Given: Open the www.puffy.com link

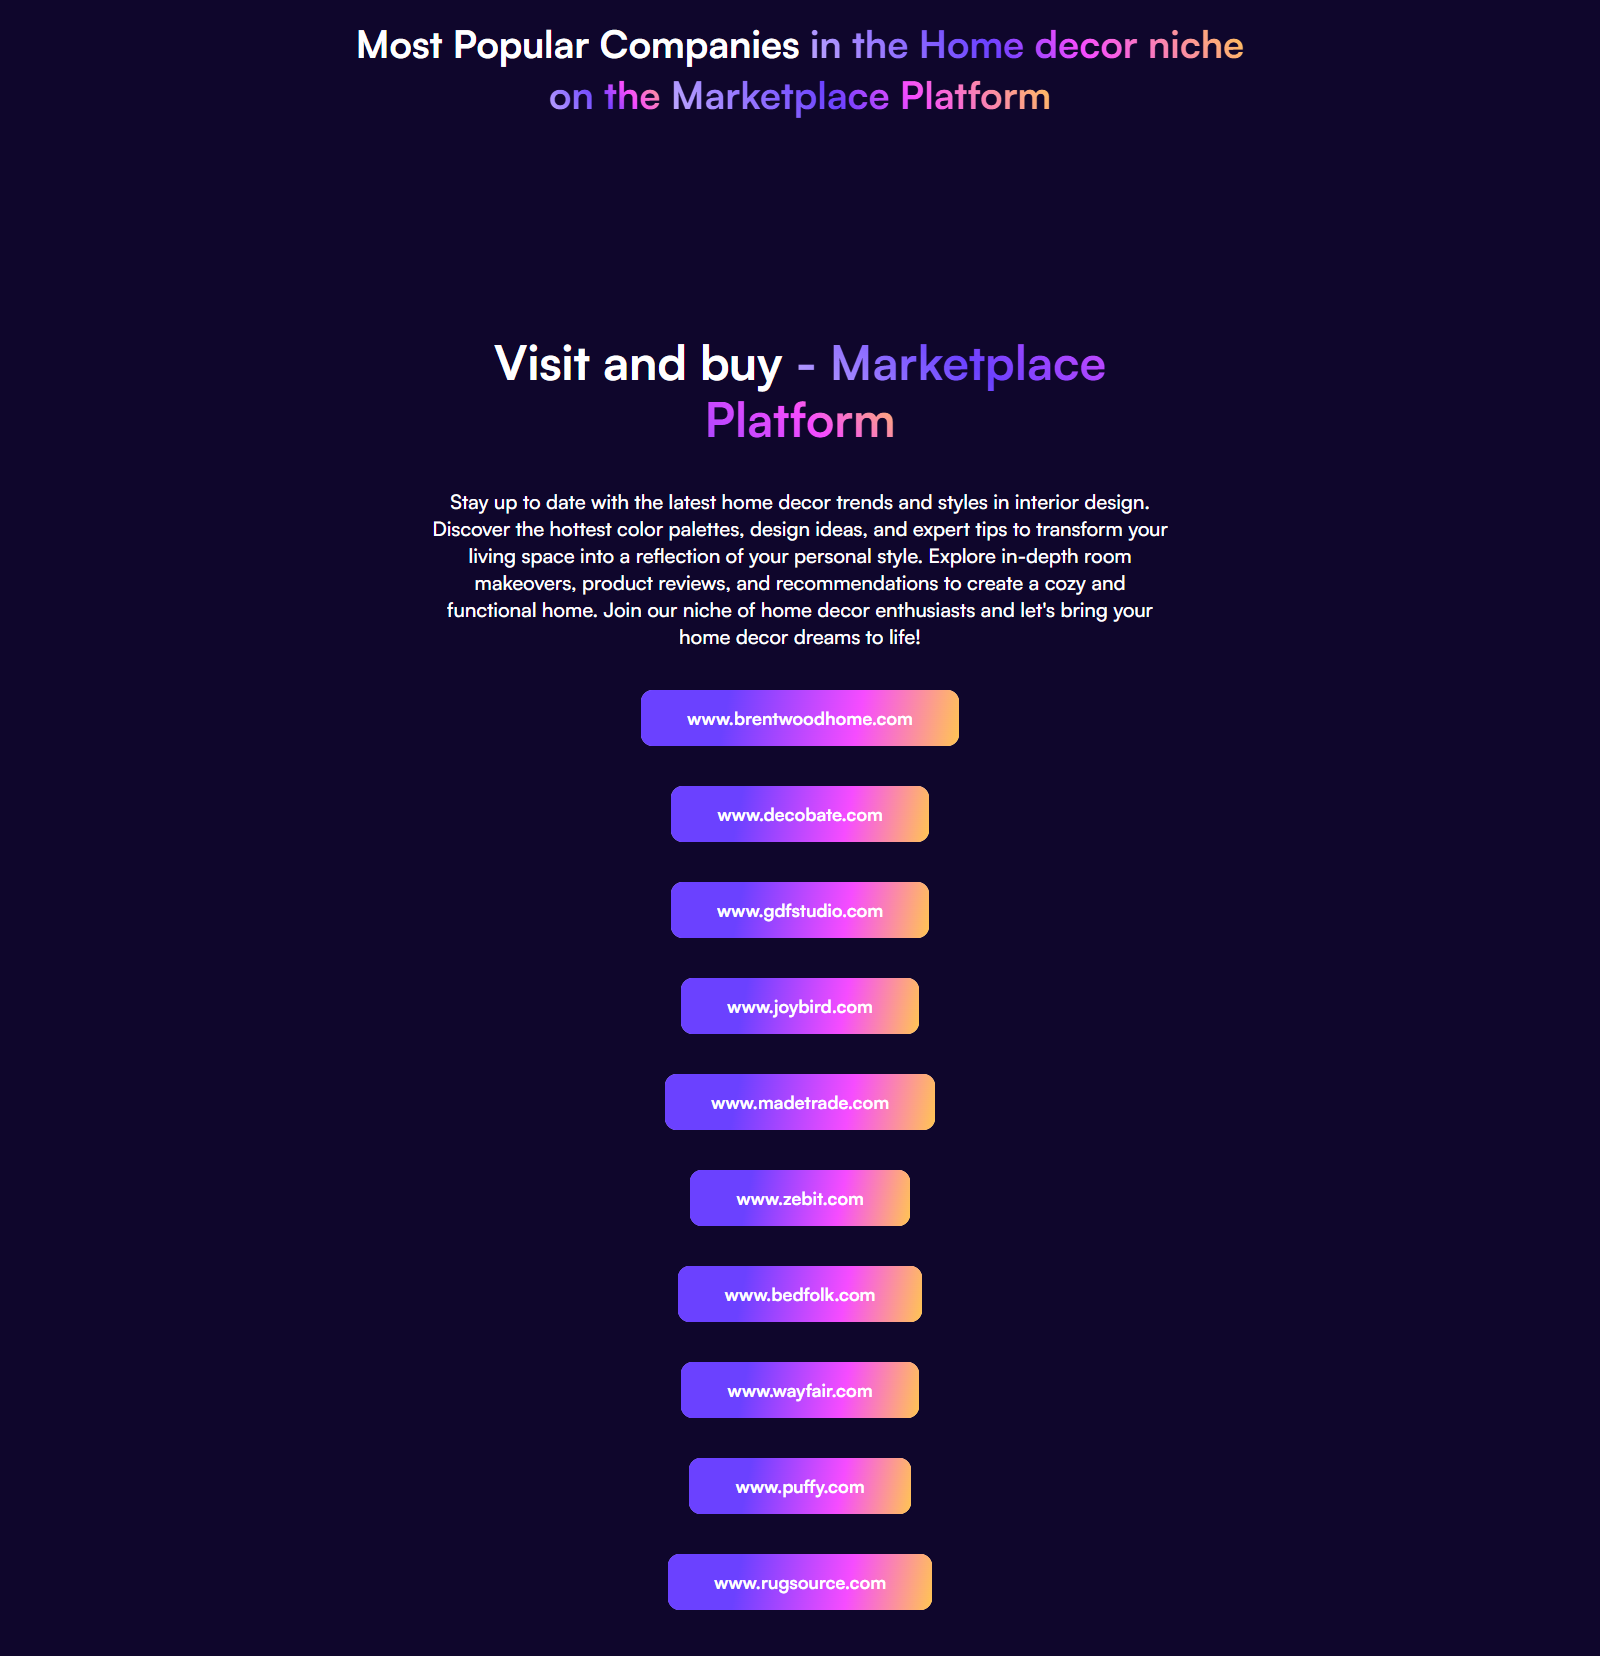Looking at the screenshot, I should point(800,1486).
